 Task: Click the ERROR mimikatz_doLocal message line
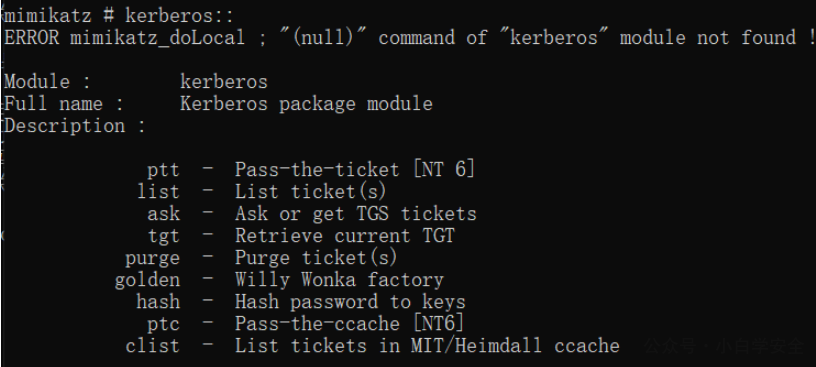pyautogui.click(x=409, y=37)
